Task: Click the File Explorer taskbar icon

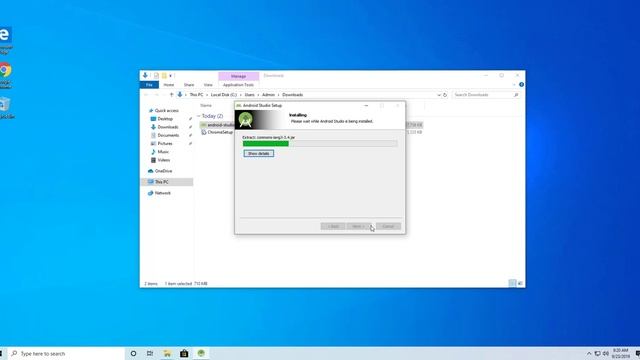Action: (x=167, y=353)
